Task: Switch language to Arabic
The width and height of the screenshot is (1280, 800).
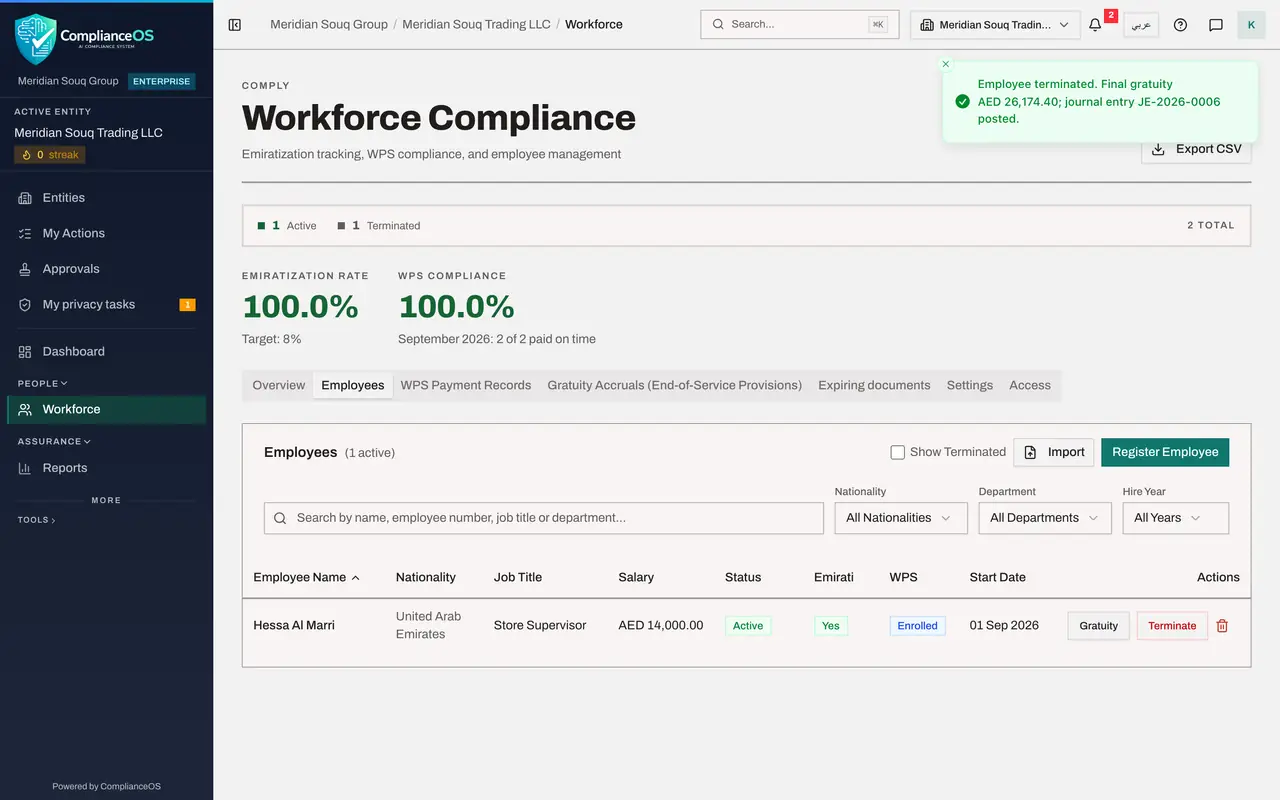Action: (x=1141, y=25)
